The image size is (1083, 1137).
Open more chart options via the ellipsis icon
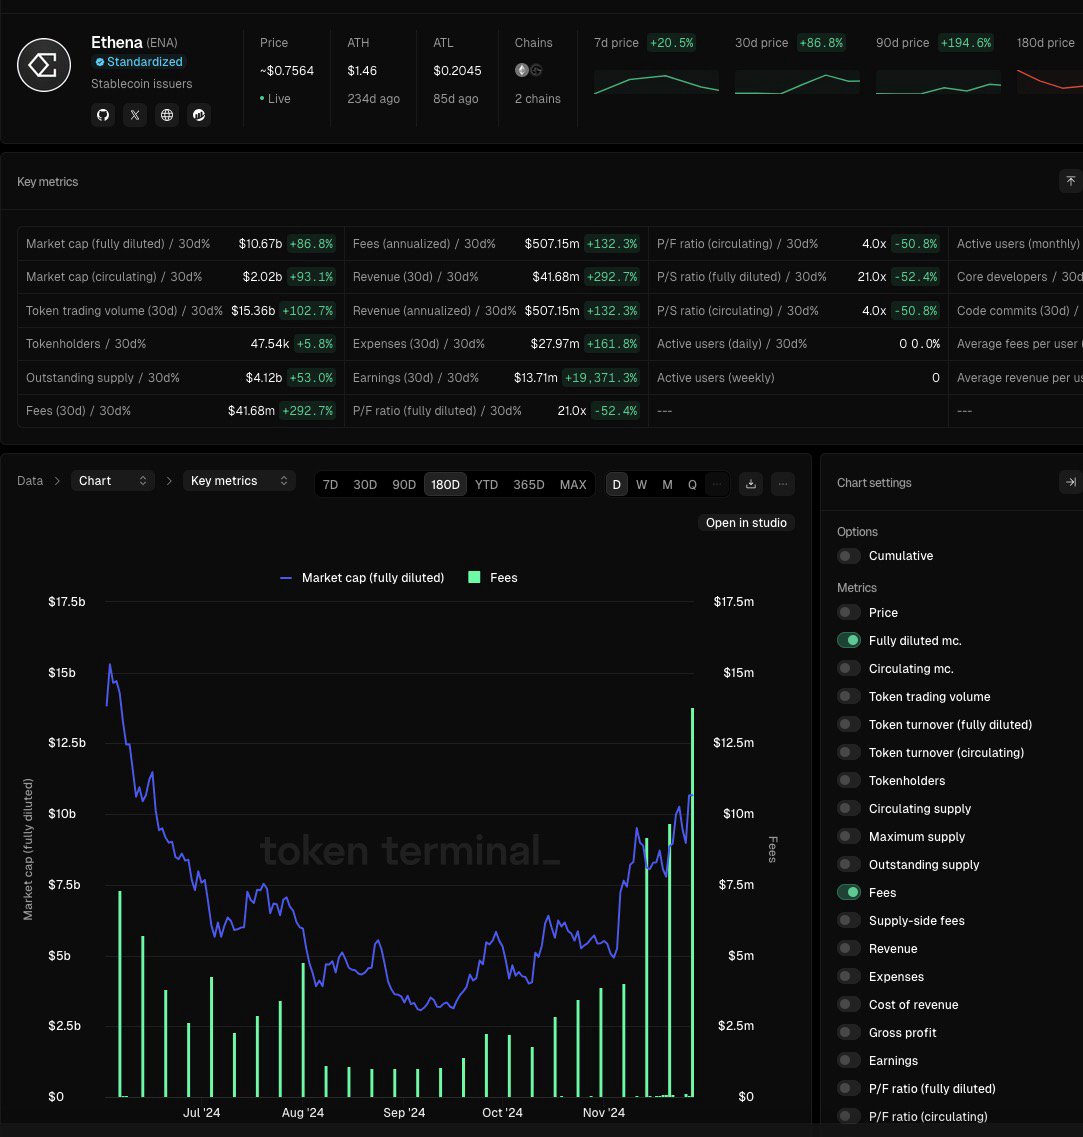point(783,484)
